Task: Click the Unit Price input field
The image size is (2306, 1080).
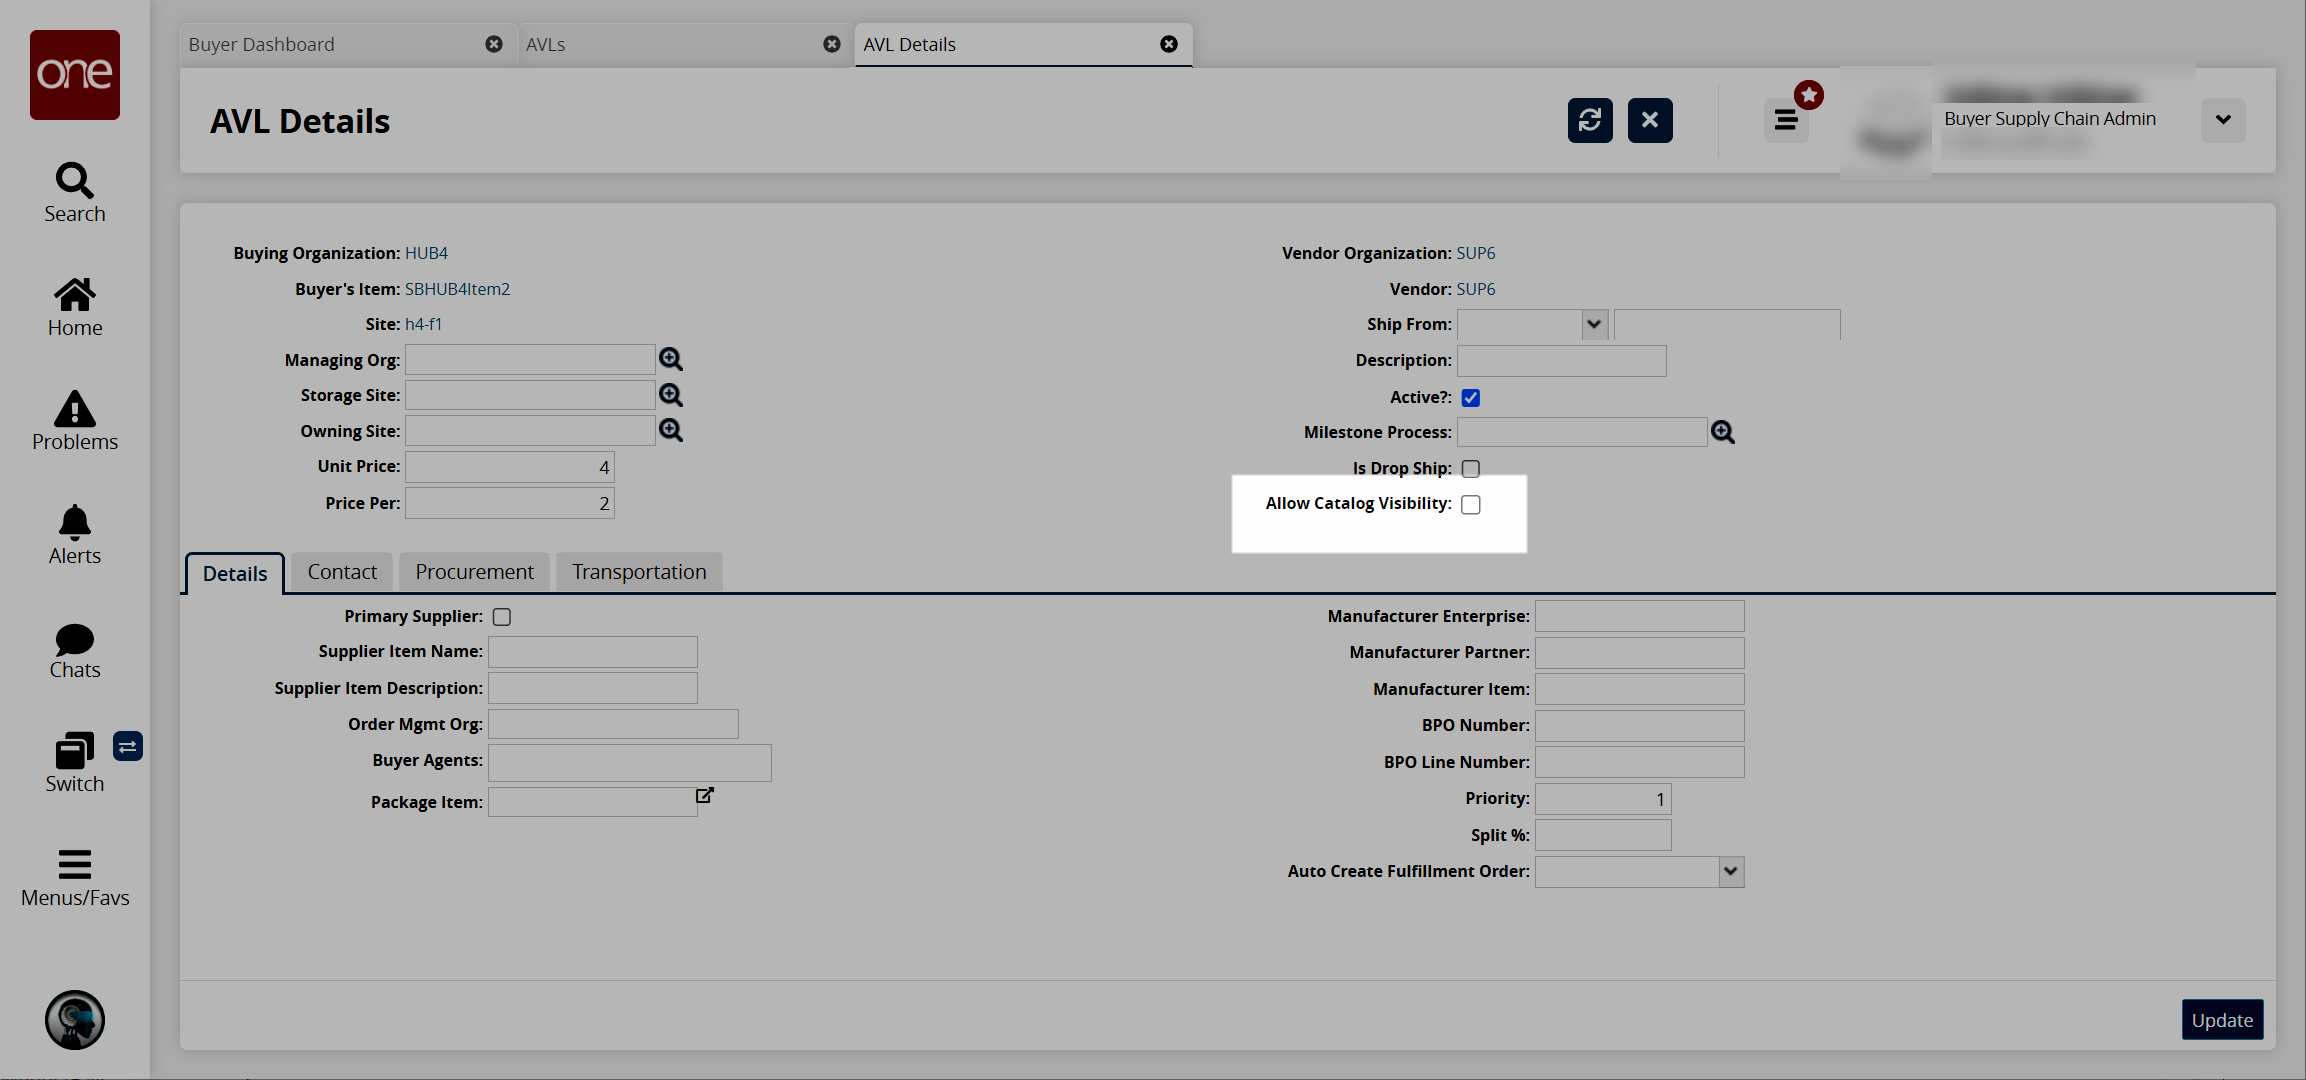Action: click(509, 467)
